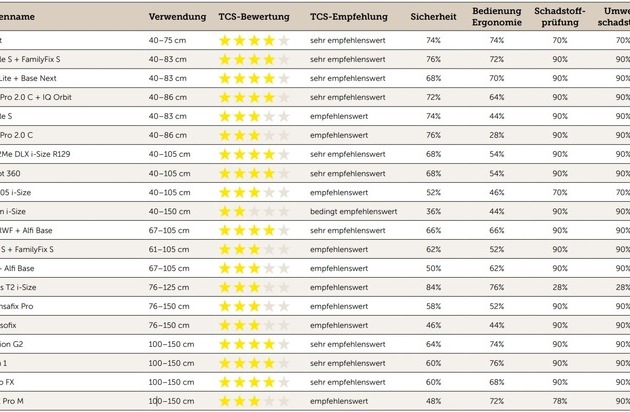Click the stars for Pro 2.0 C + IQ Orbit
The image size is (630, 412).
pos(254,98)
